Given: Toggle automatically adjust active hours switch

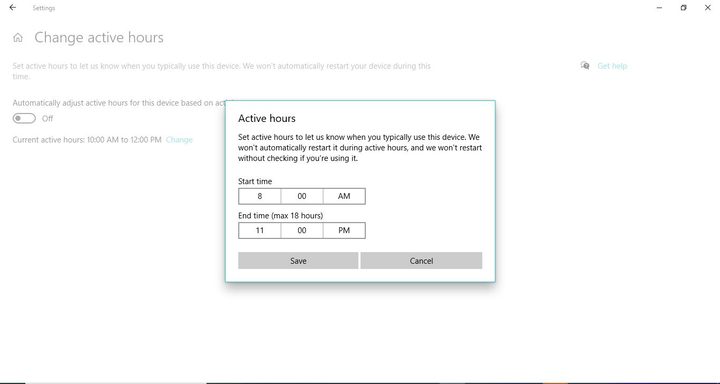Looking at the screenshot, I should pos(24,119).
